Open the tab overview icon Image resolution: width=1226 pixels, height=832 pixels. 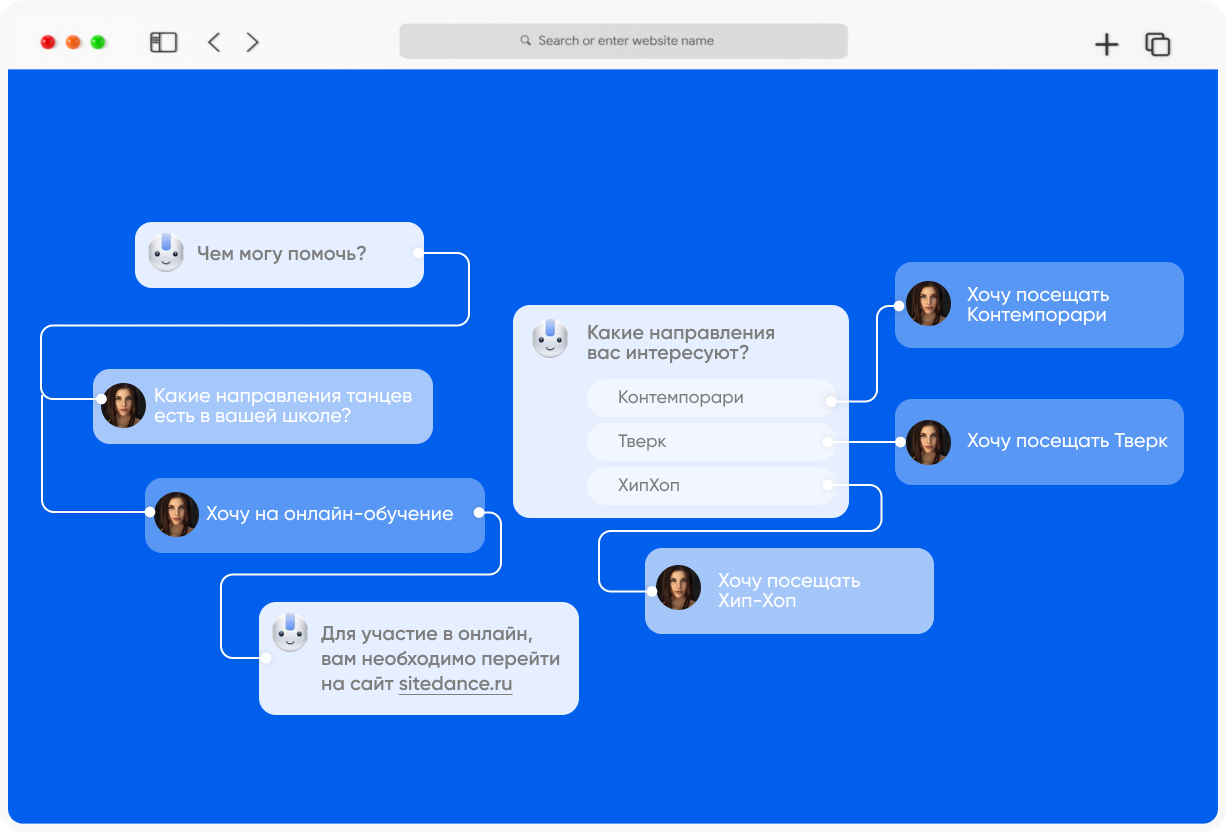(x=1158, y=44)
